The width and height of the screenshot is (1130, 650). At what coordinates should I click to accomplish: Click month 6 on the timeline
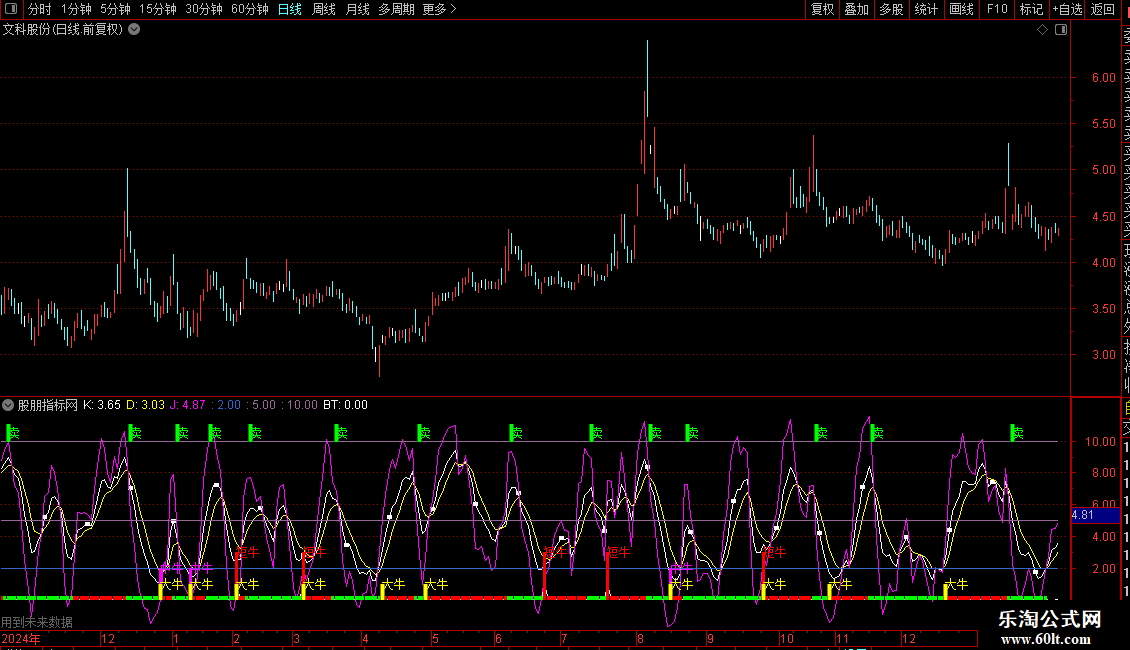point(498,638)
